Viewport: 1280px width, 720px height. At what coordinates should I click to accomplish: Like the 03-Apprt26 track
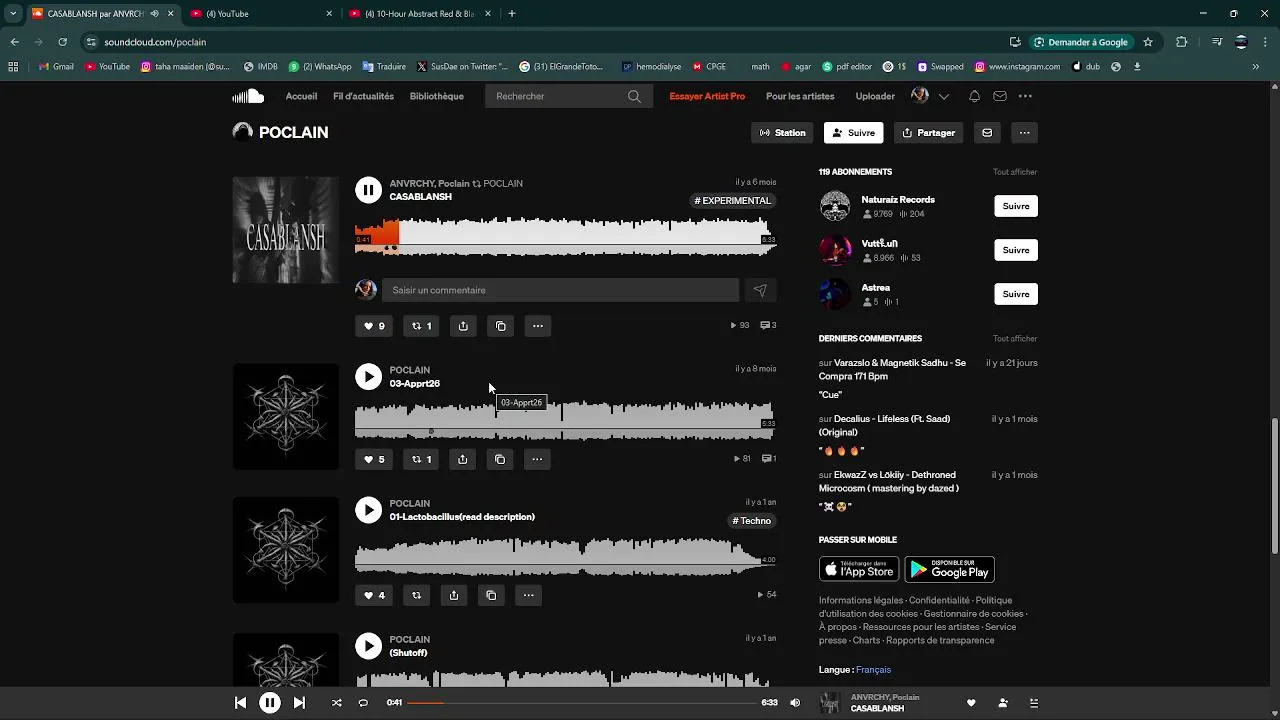(x=373, y=459)
